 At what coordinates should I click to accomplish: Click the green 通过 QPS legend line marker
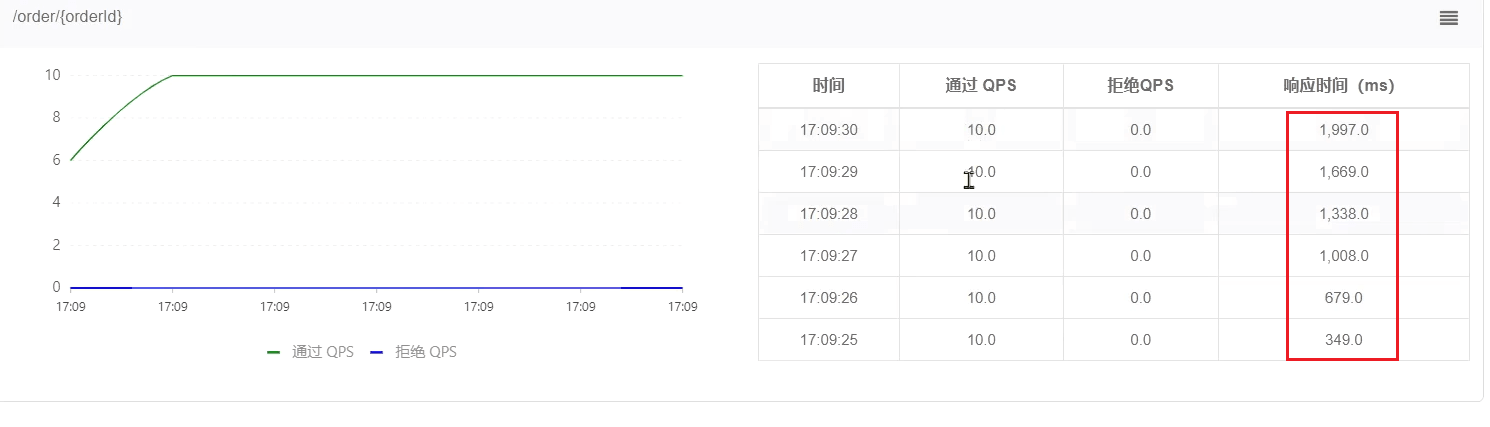point(273,353)
